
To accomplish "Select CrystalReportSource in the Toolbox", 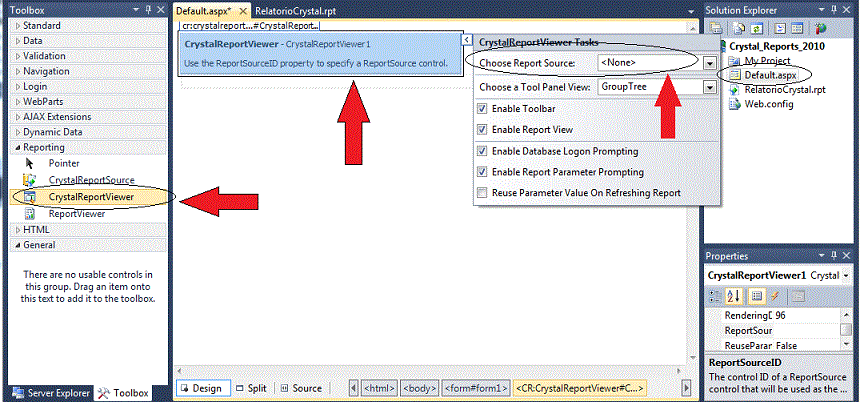I will 91,180.
